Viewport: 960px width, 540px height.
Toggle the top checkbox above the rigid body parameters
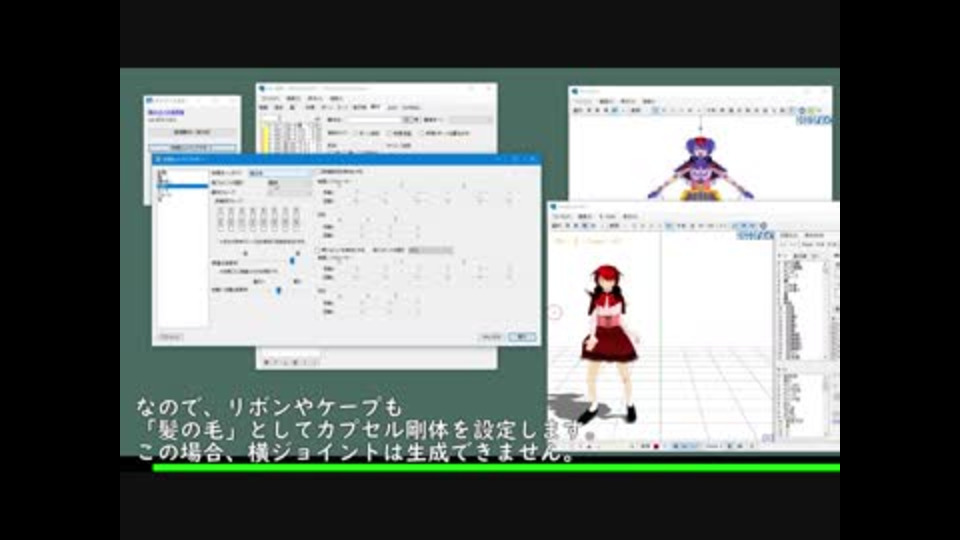pyautogui.click(x=317, y=172)
